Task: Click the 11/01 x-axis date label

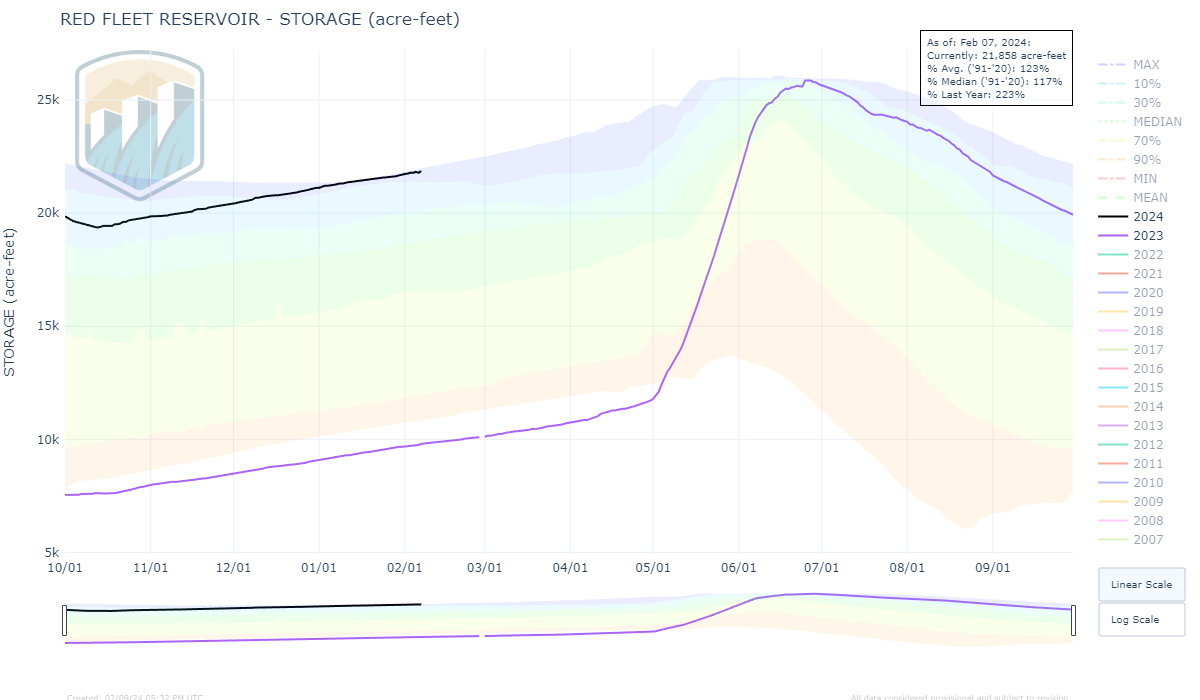Action: point(150,567)
